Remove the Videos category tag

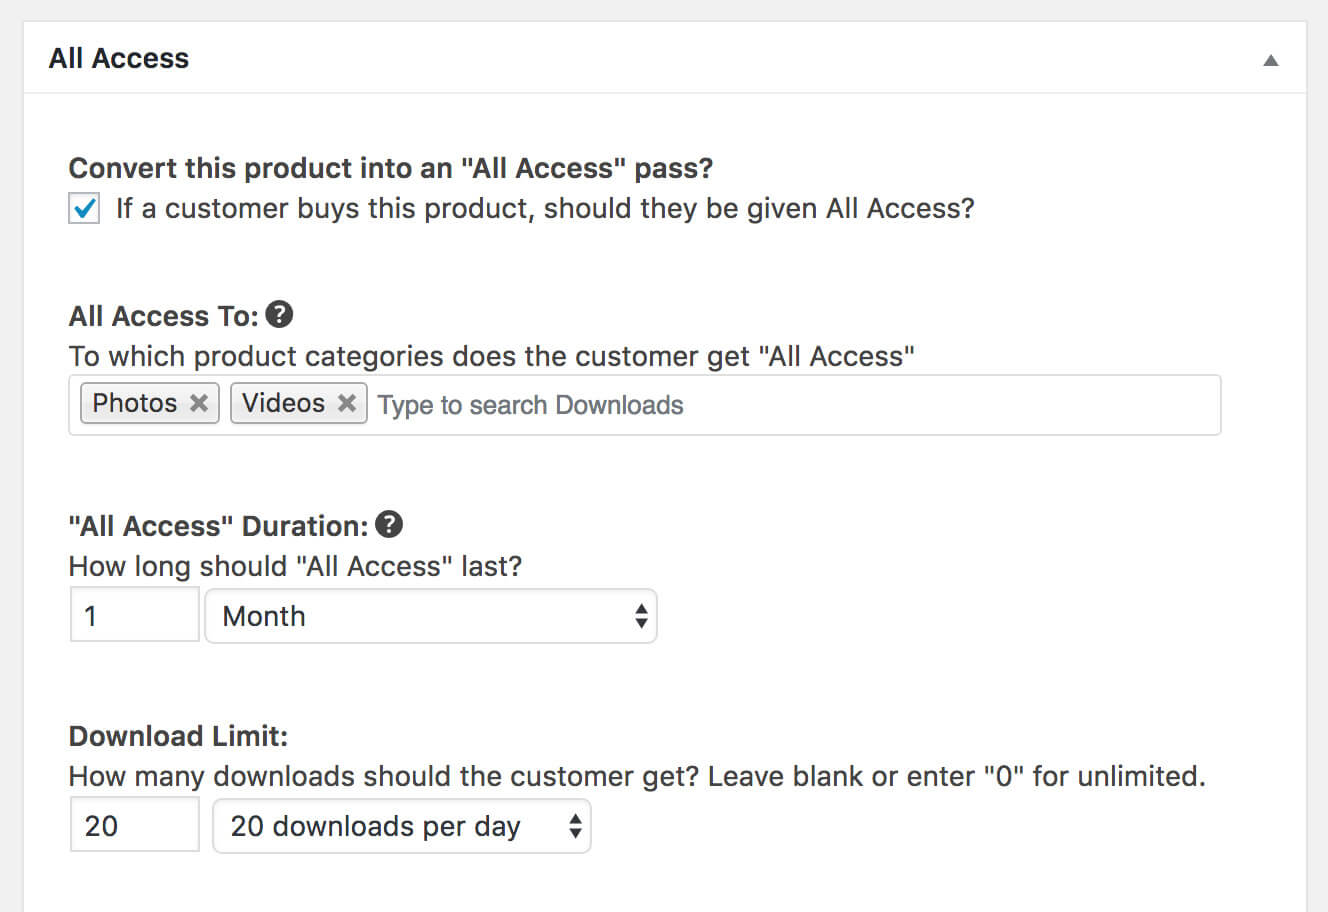point(347,403)
